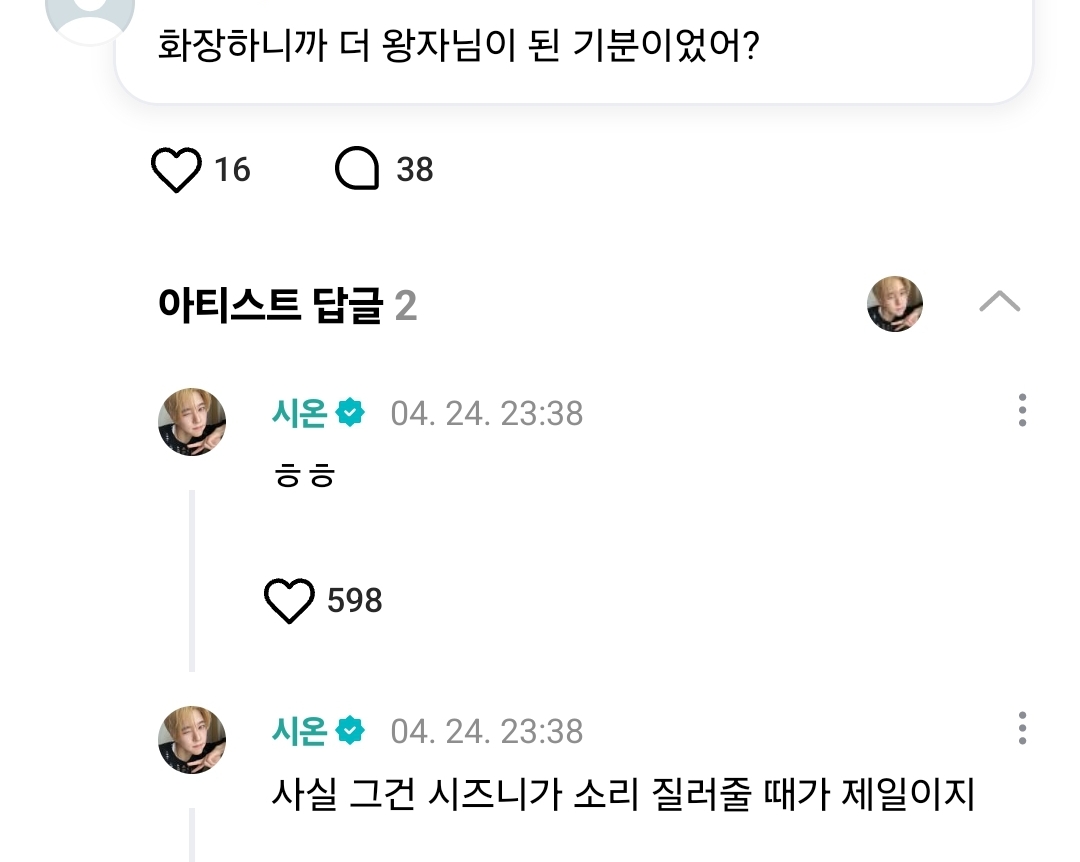Tap the 38 comment count
Viewport: 1080px width, 862px height.
(x=415, y=170)
